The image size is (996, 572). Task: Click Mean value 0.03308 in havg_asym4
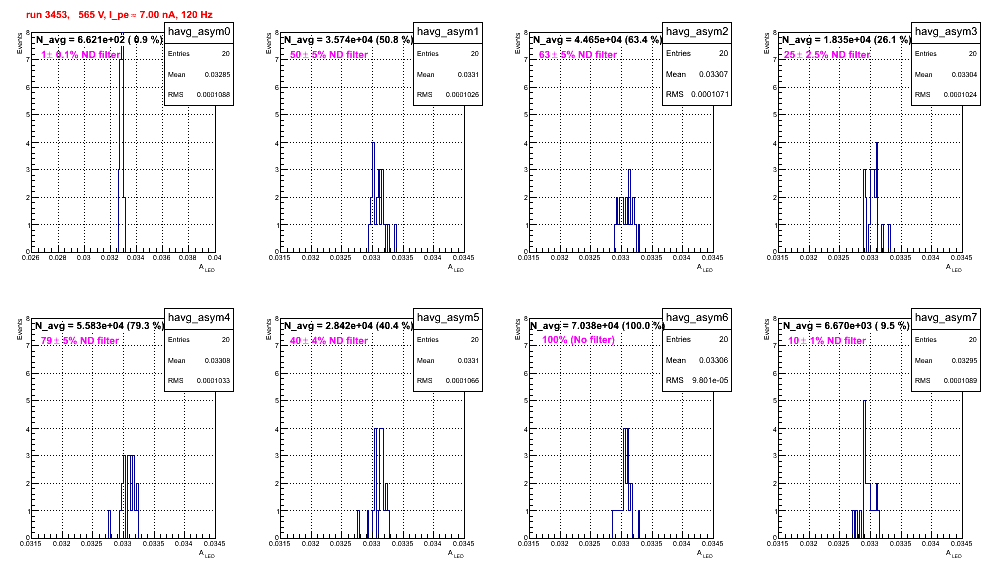pos(217,360)
